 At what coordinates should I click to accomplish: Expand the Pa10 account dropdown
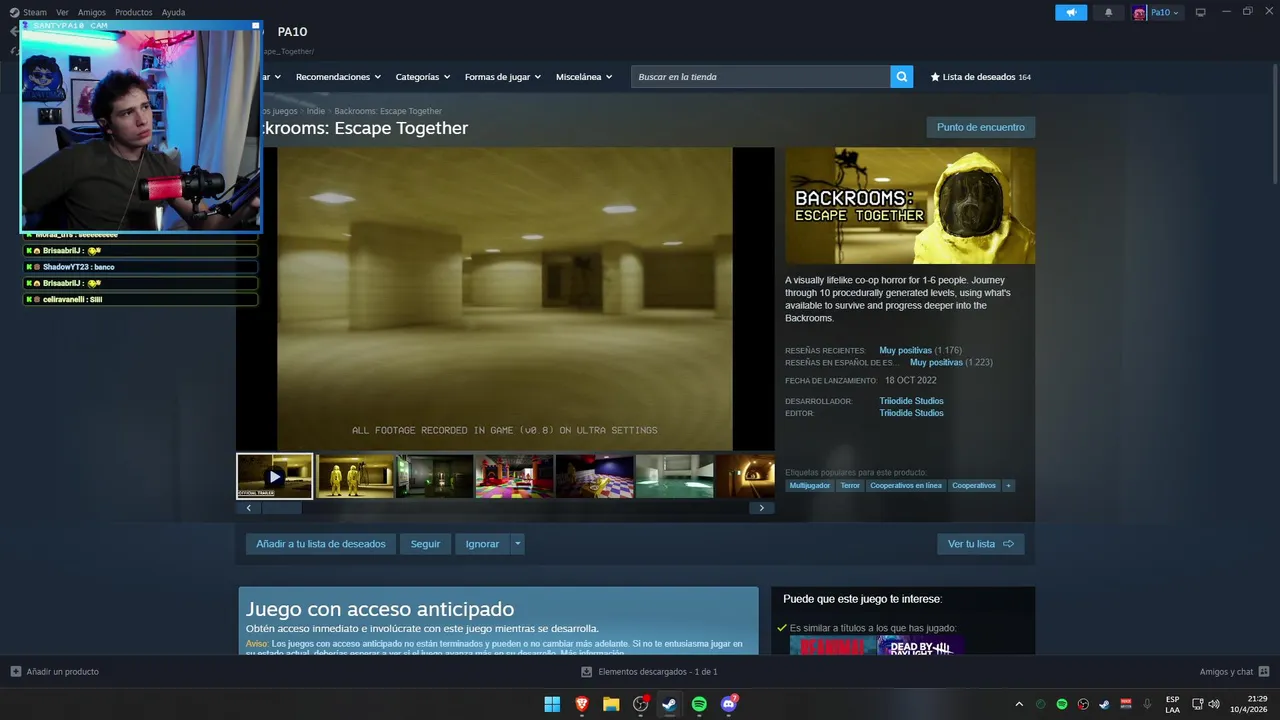(1164, 12)
